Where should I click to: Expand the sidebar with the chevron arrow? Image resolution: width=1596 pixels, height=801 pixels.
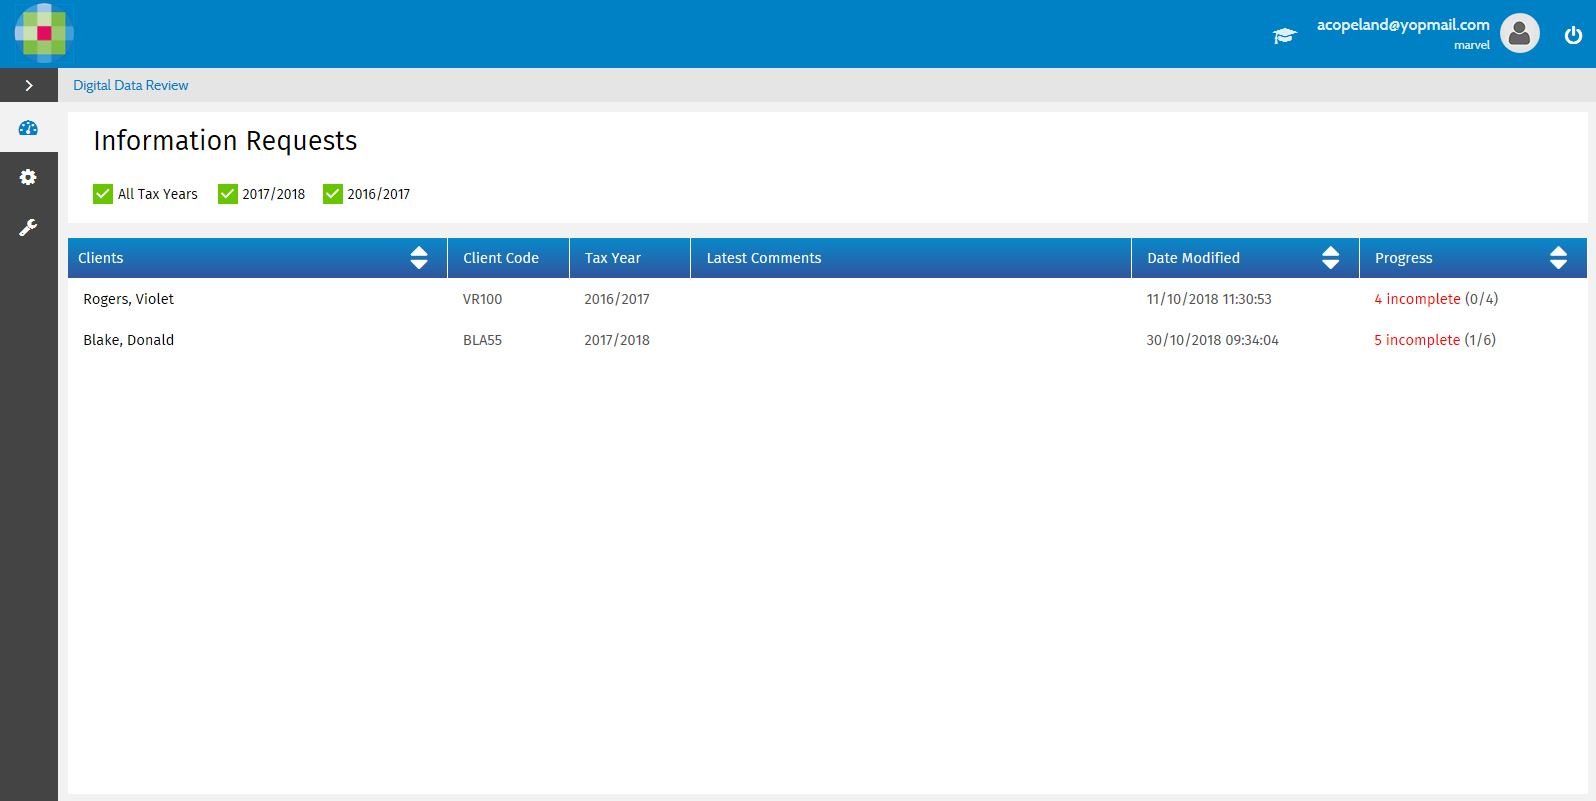pos(29,86)
